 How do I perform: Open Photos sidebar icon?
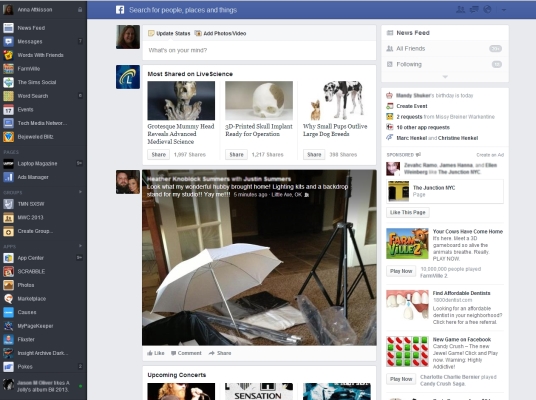click(x=8, y=285)
